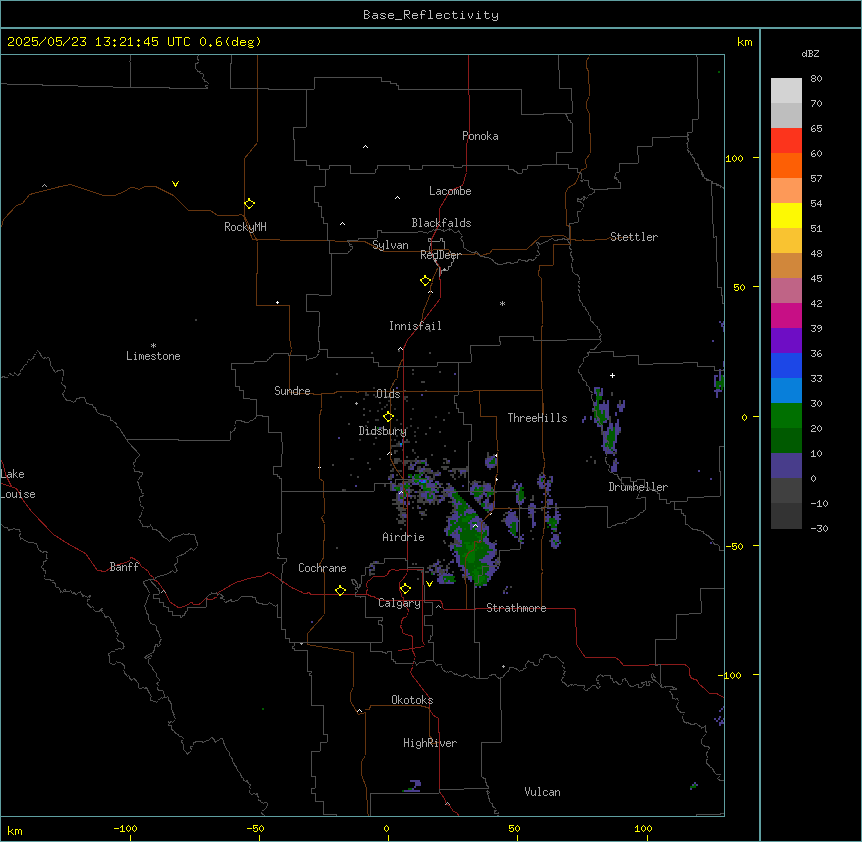The width and height of the screenshot is (862, 842).
Task: Pick the white 70-80 dBZ legend band
Action: (786, 91)
